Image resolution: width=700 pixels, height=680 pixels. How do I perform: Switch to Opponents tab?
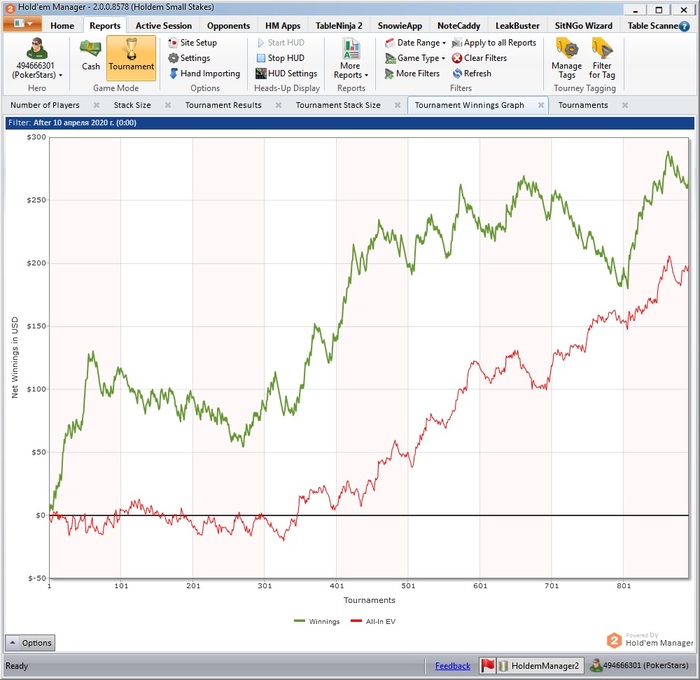tap(228, 26)
